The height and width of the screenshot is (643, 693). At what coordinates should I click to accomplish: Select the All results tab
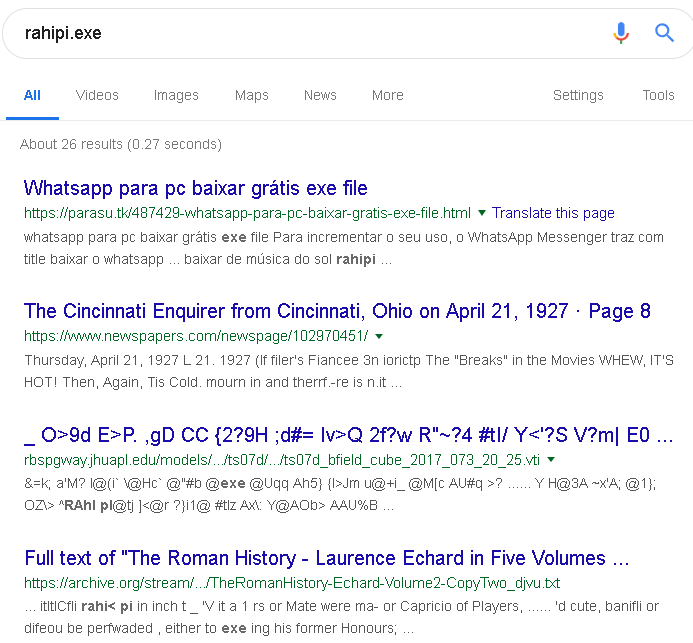point(32,95)
